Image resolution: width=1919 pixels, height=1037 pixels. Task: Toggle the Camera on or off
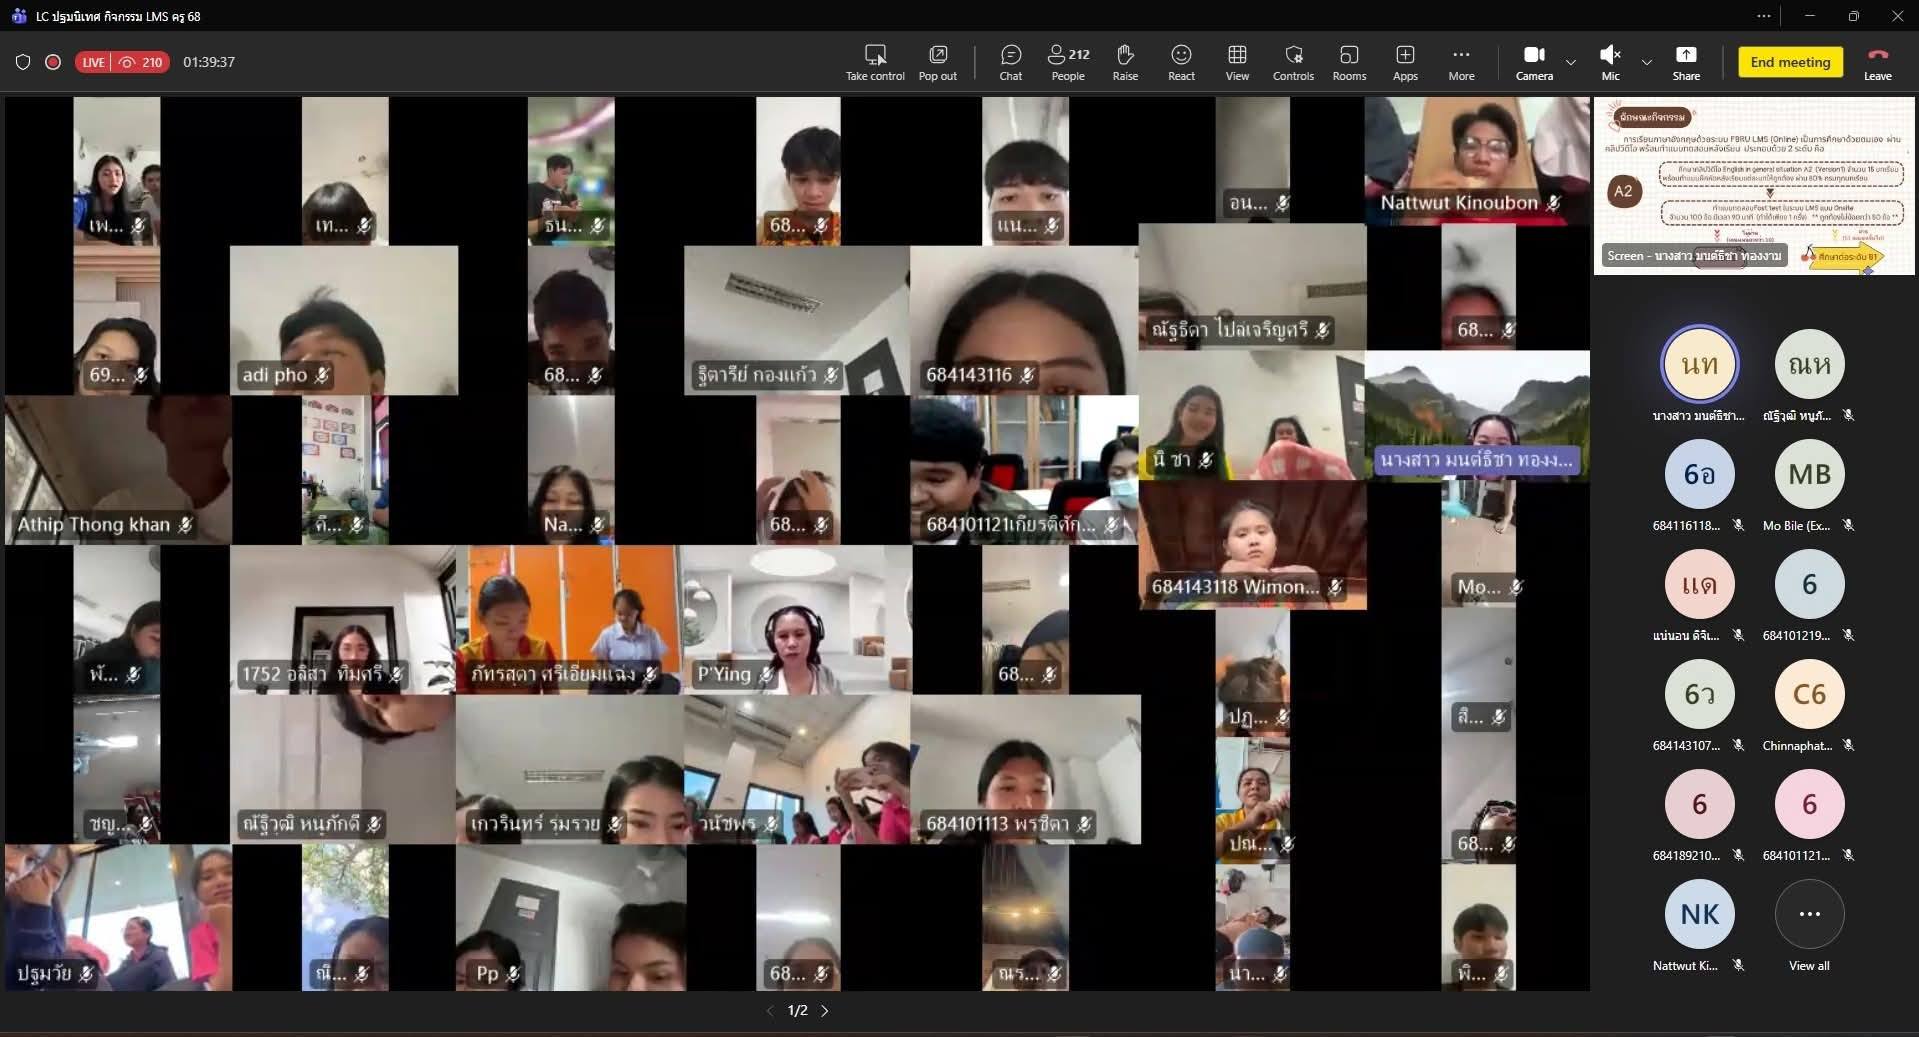[x=1533, y=61]
